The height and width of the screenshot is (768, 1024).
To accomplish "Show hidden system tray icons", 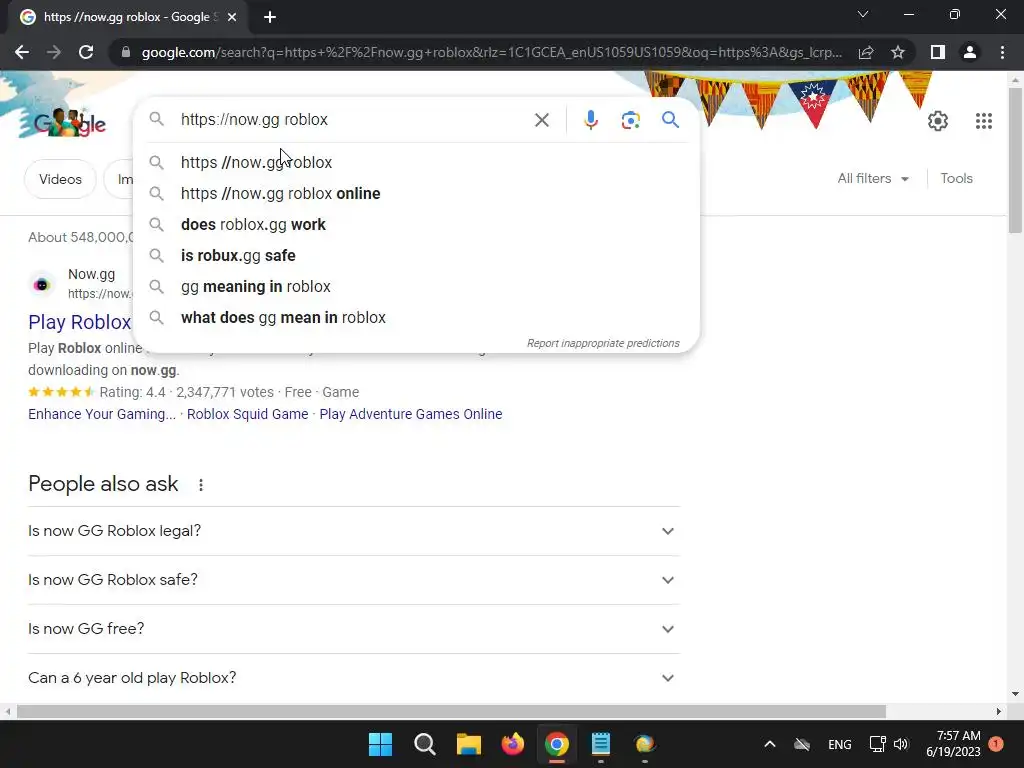I will (x=770, y=744).
